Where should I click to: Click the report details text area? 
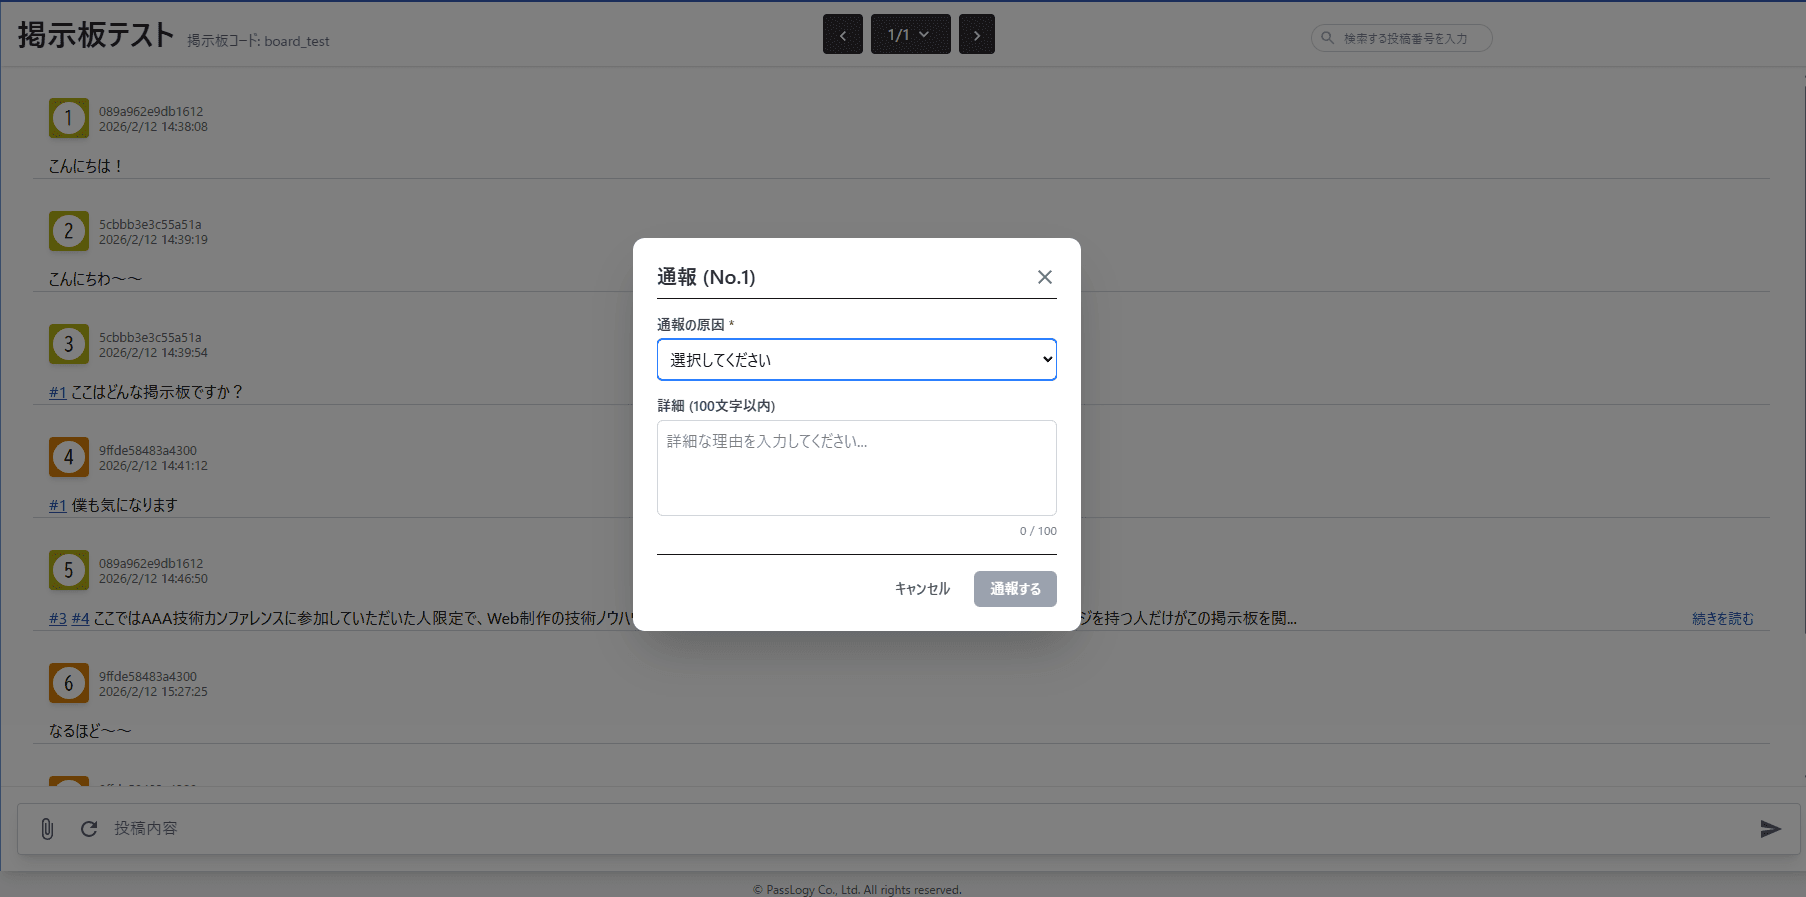coord(856,468)
